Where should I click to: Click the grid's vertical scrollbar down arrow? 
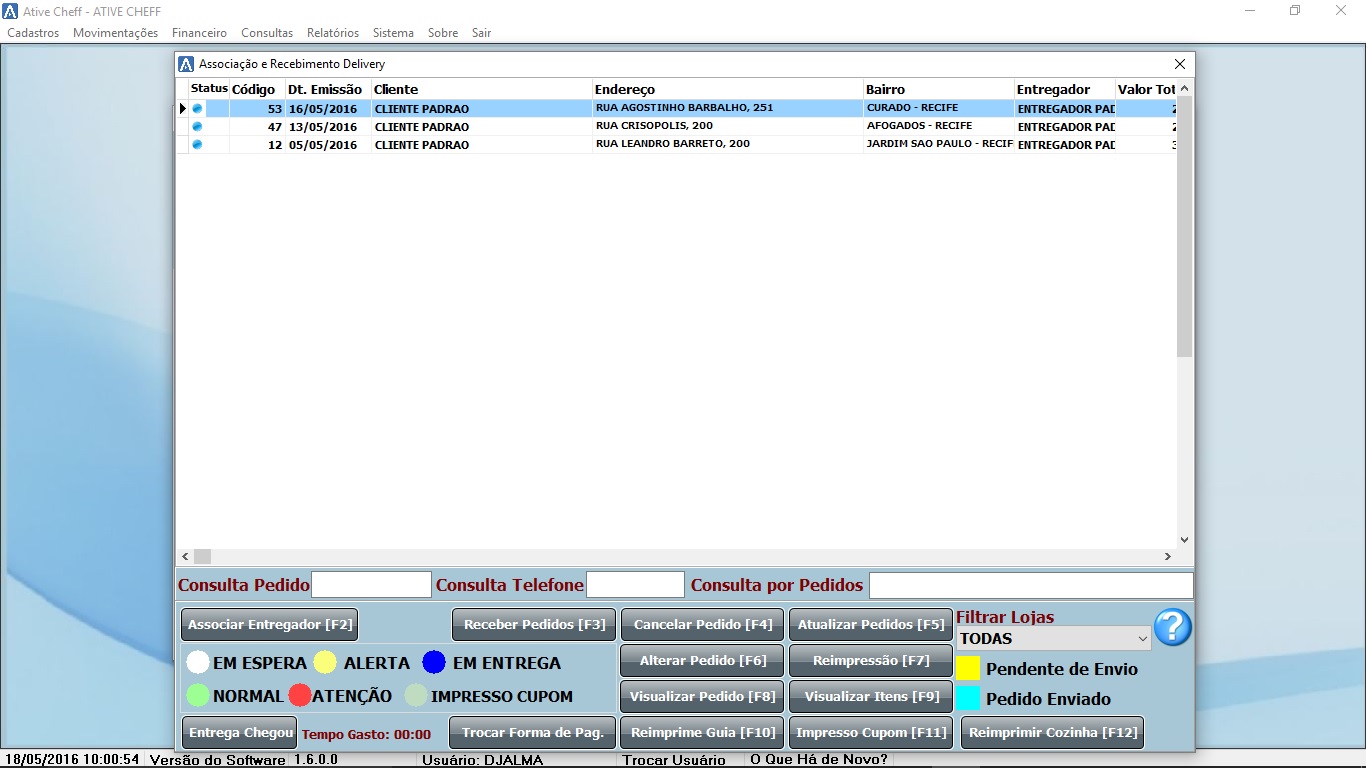[1184, 540]
